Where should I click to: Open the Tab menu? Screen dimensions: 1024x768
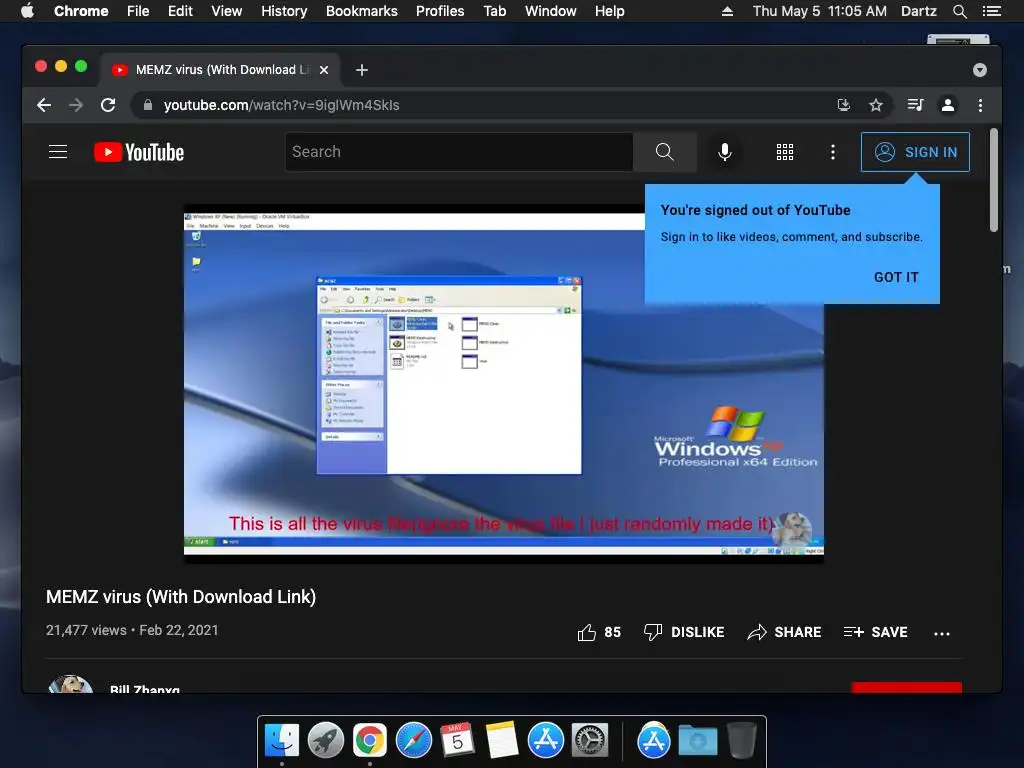(x=494, y=11)
